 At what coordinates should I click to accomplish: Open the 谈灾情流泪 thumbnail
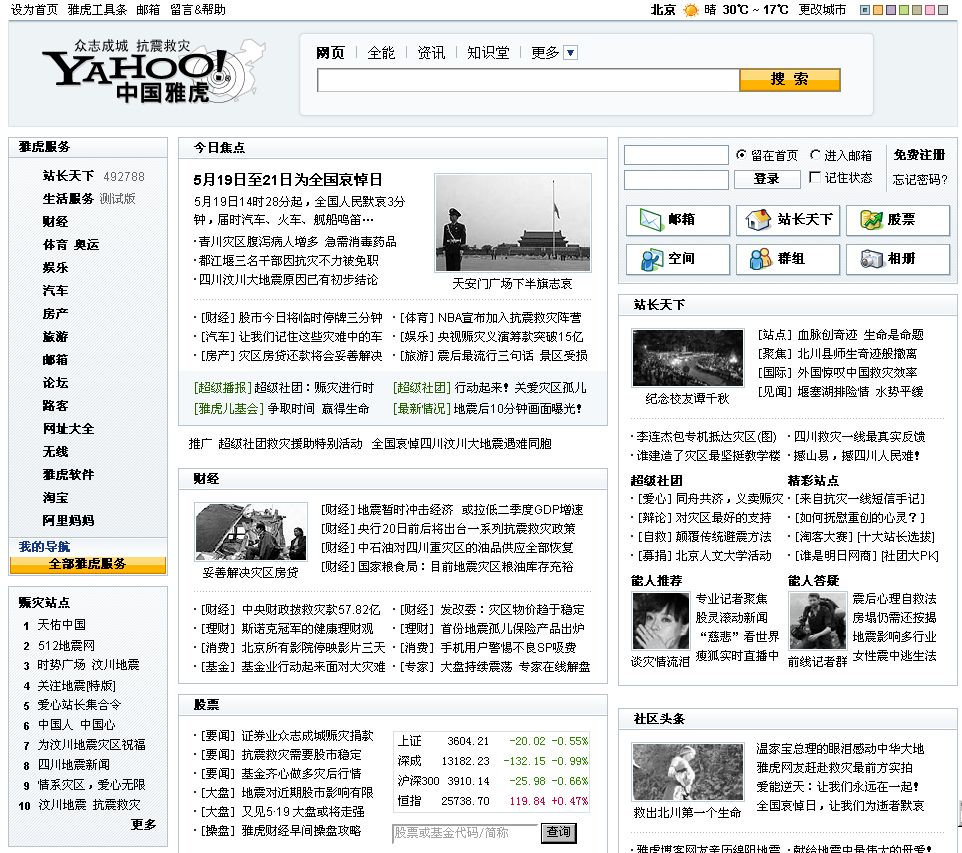pos(660,621)
